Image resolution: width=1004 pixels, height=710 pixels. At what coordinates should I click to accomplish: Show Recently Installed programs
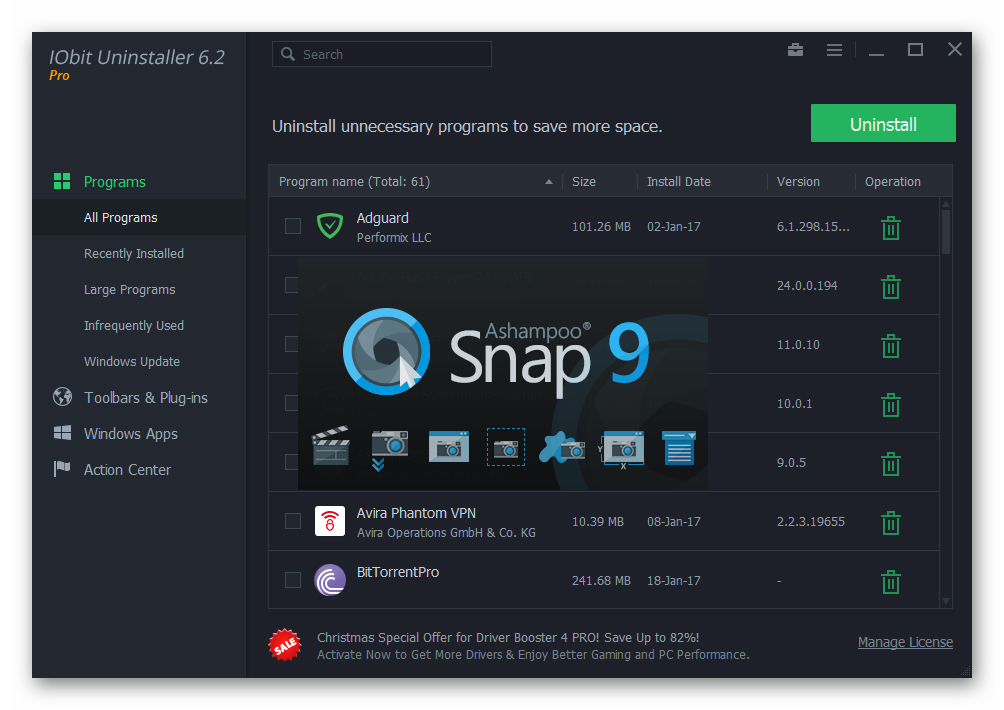134,253
